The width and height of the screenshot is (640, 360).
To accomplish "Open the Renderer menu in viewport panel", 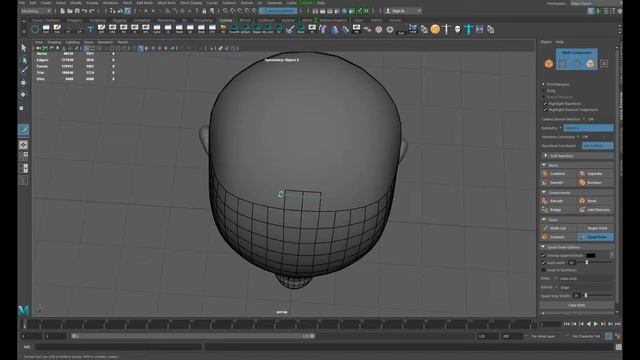I will click(105, 42).
